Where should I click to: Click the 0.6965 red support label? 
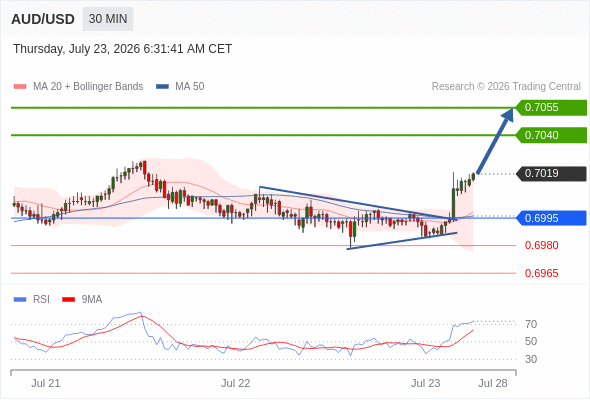(541, 273)
